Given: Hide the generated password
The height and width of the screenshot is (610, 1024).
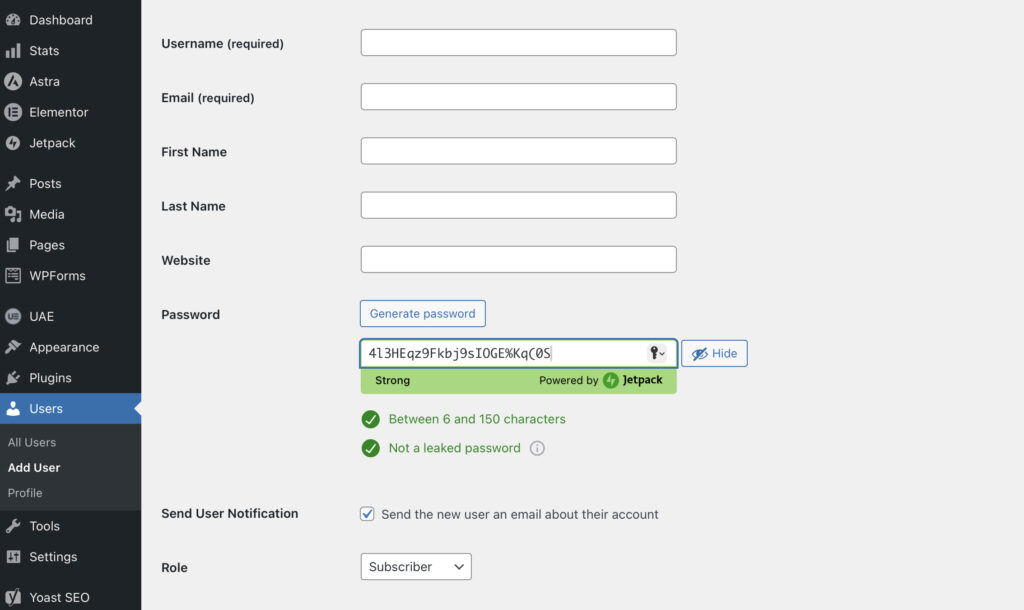Looking at the screenshot, I should (713, 353).
